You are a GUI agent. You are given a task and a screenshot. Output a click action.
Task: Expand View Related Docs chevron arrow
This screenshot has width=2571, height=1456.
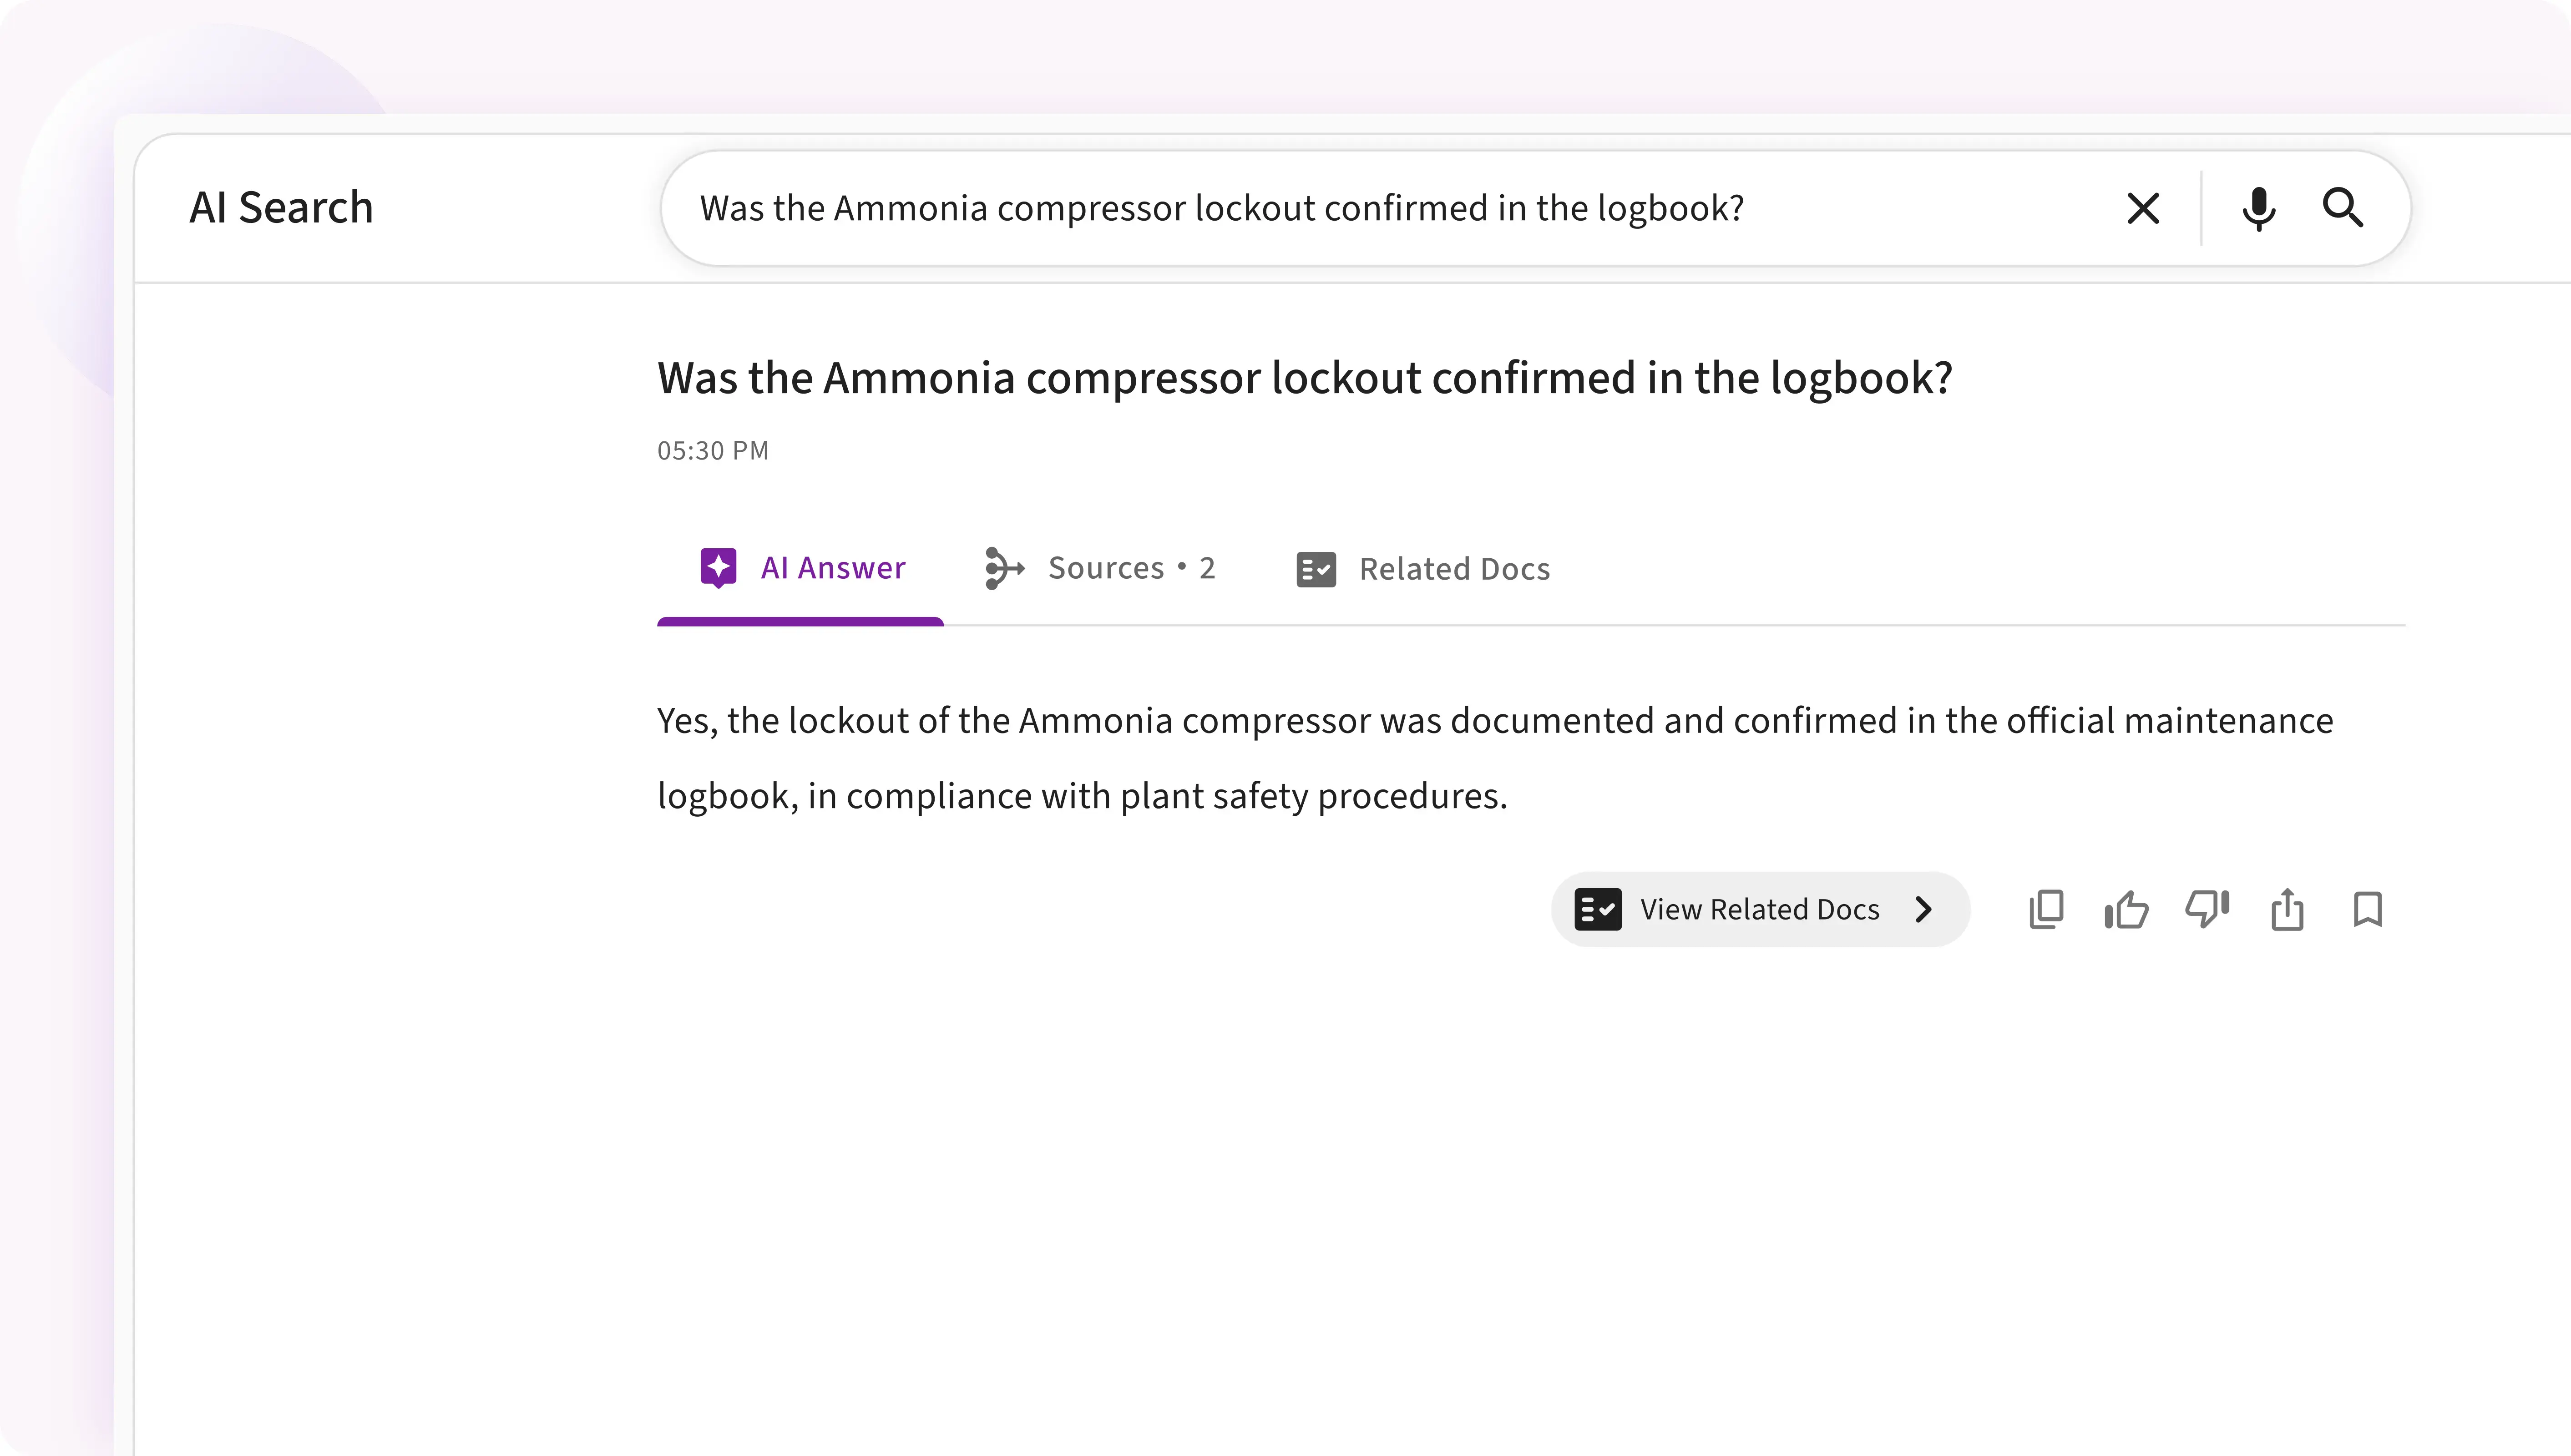point(1923,910)
